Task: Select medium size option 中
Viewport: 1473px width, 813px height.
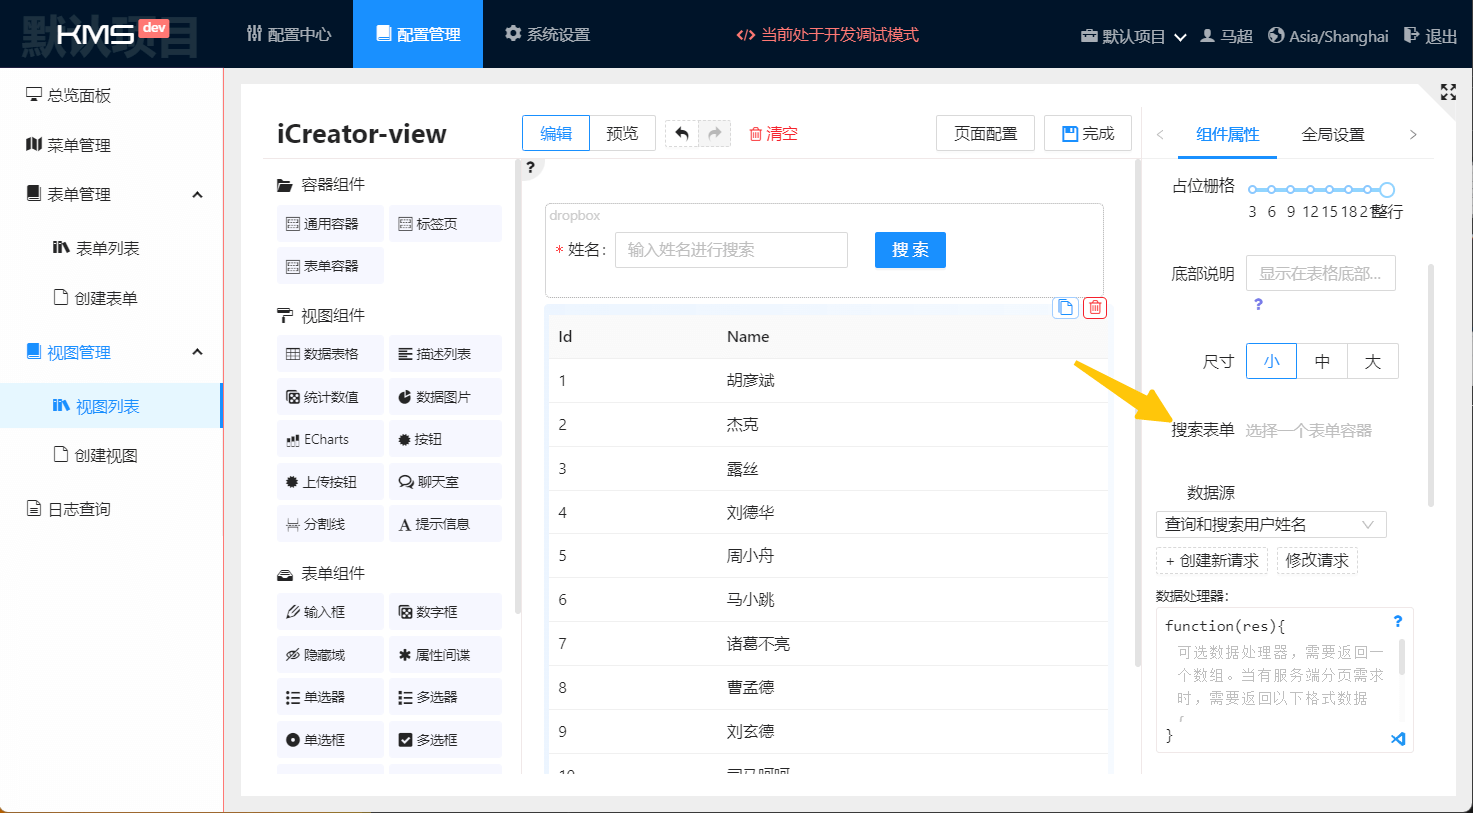Action: (1322, 361)
